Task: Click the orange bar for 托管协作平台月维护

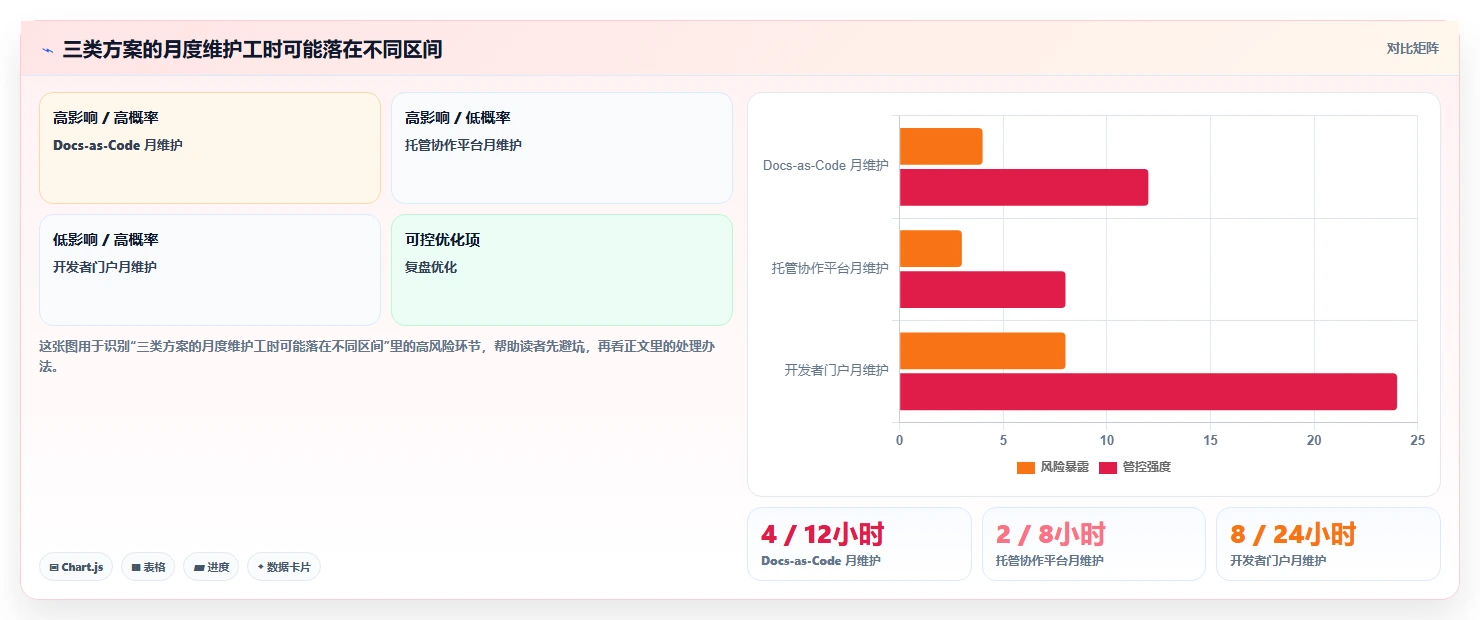Action: (x=931, y=249)
